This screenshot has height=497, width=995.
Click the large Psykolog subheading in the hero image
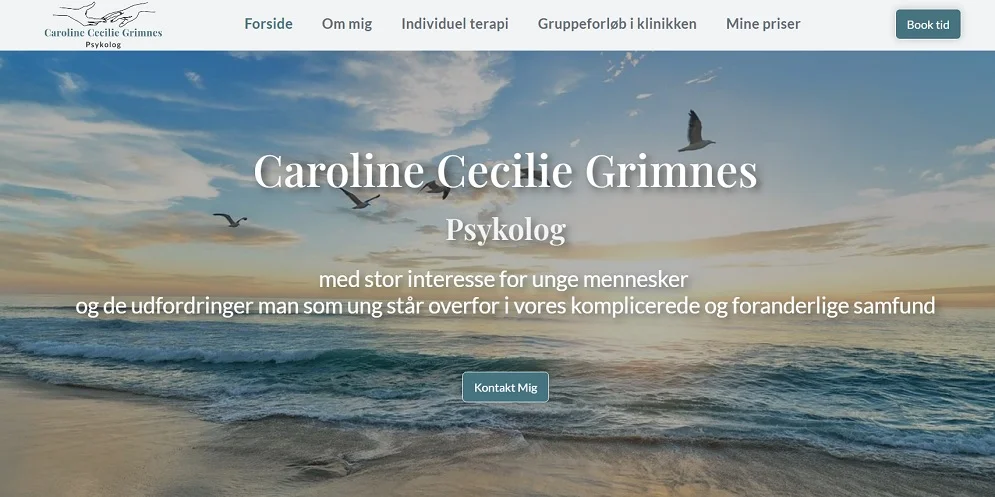[x=506, y=230]
